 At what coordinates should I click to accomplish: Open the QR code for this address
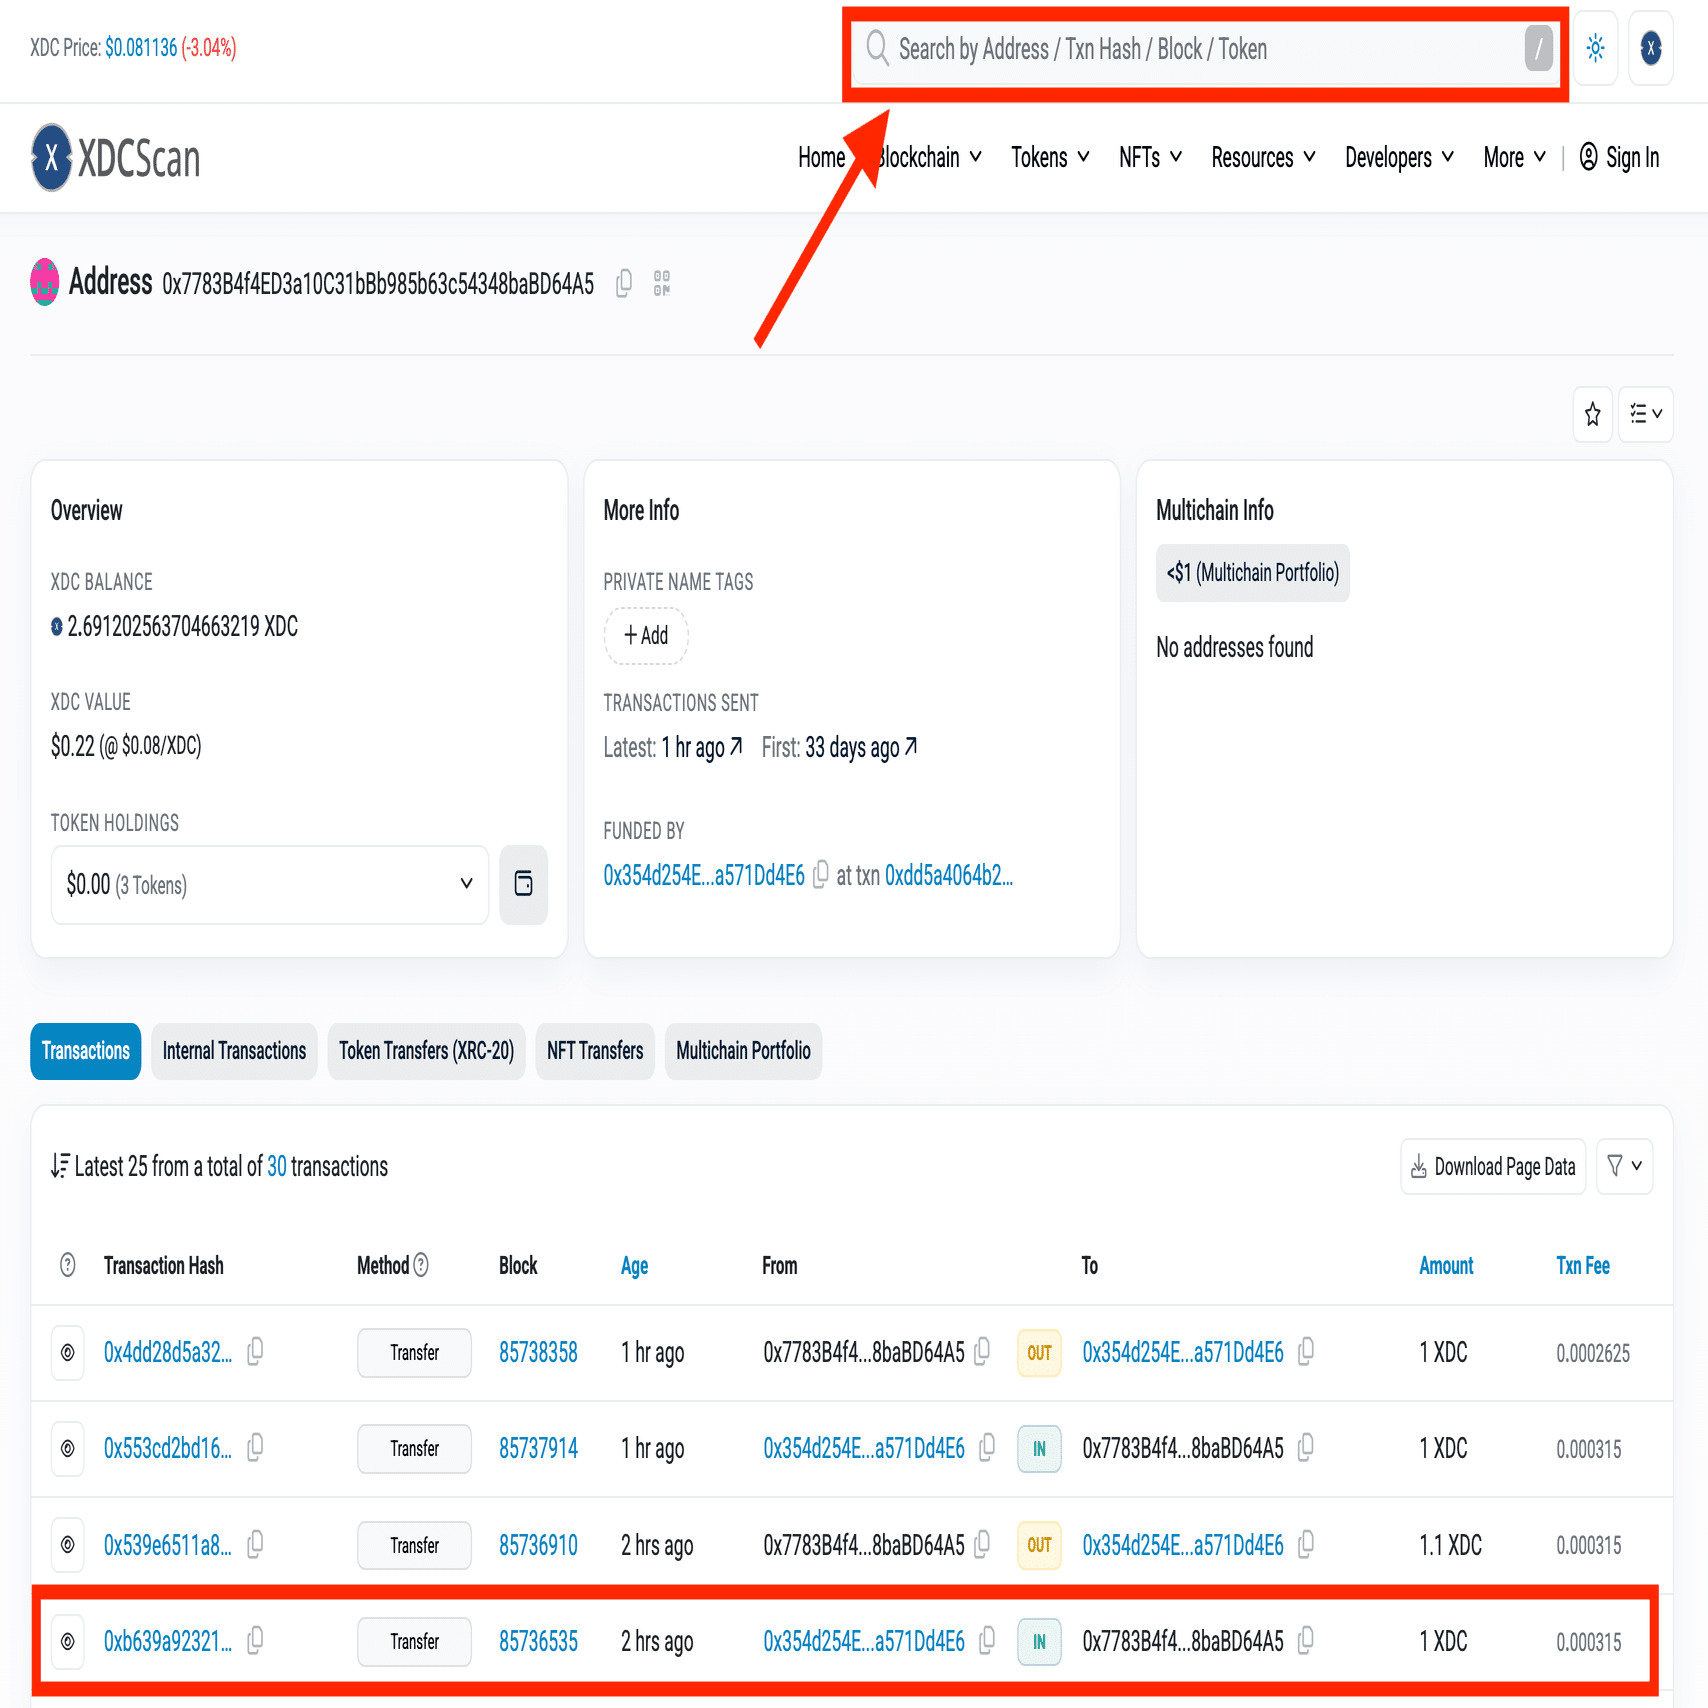click(661, 283)
